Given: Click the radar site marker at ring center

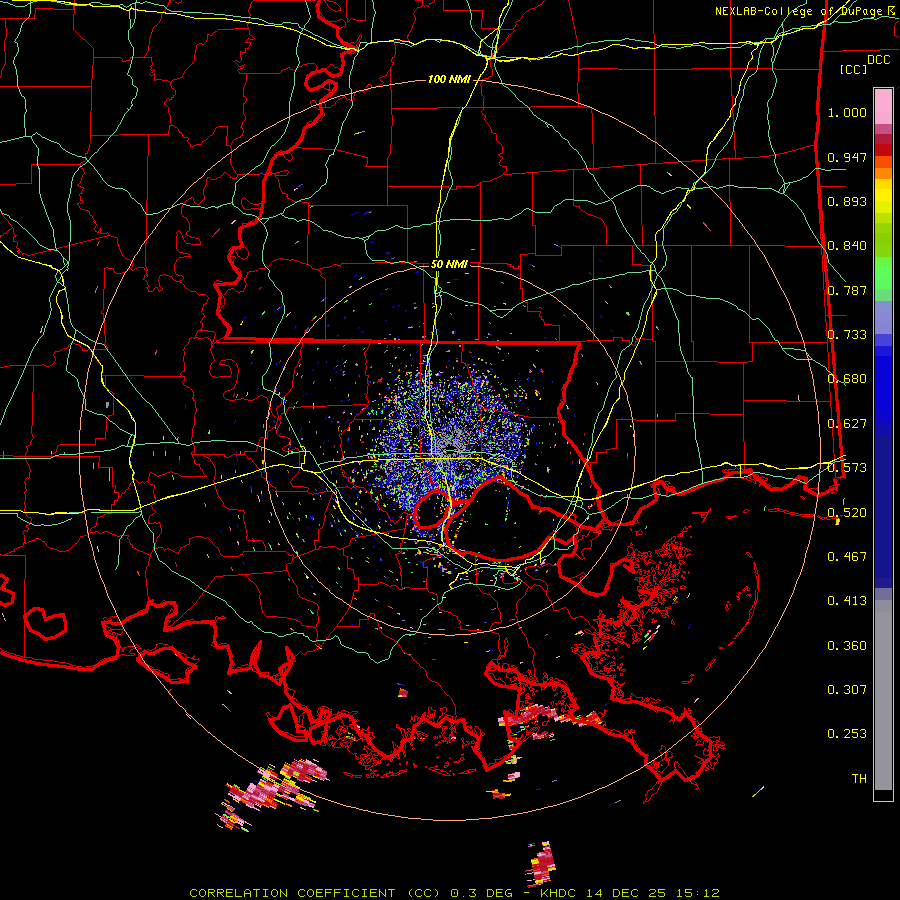Looking at the screenshot, I should click(x=450, y=448).
